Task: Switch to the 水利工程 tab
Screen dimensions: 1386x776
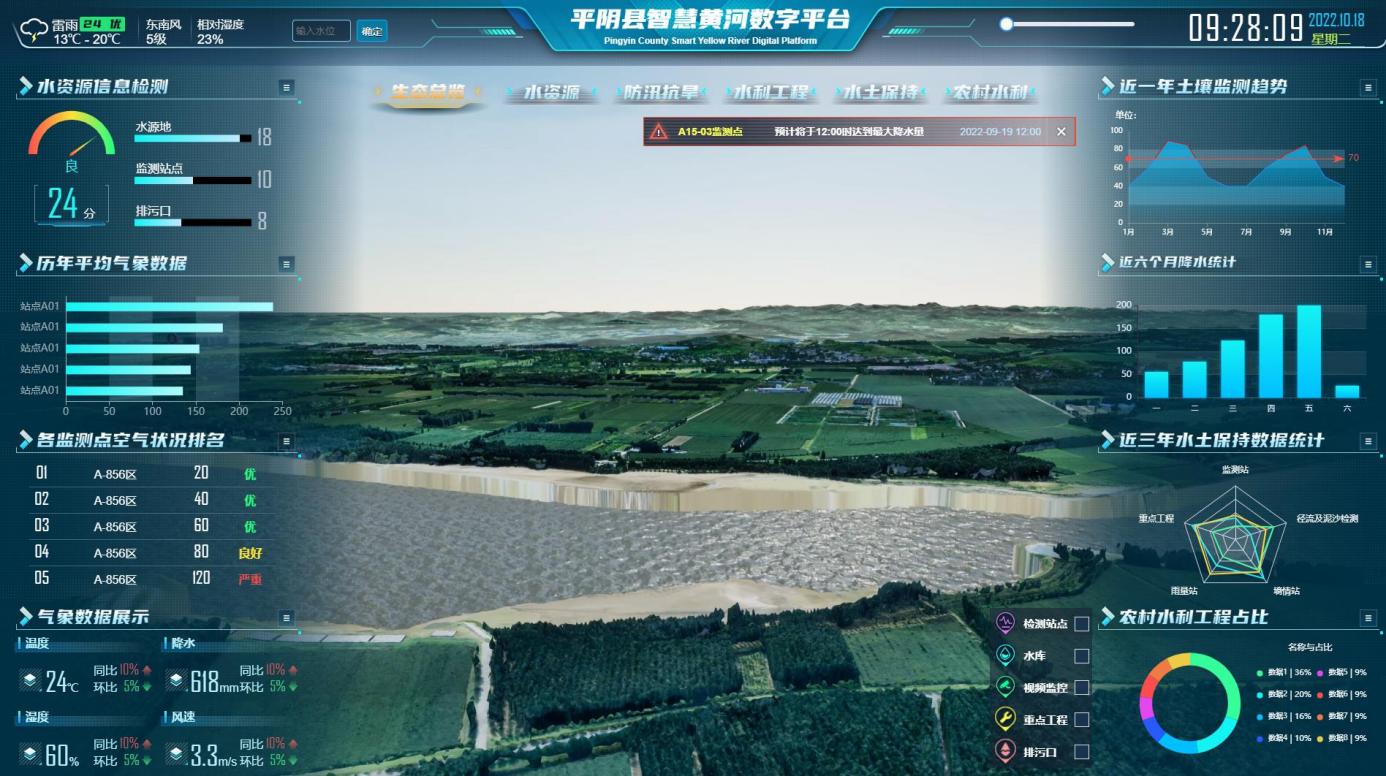Action: [x=771, y=92]
